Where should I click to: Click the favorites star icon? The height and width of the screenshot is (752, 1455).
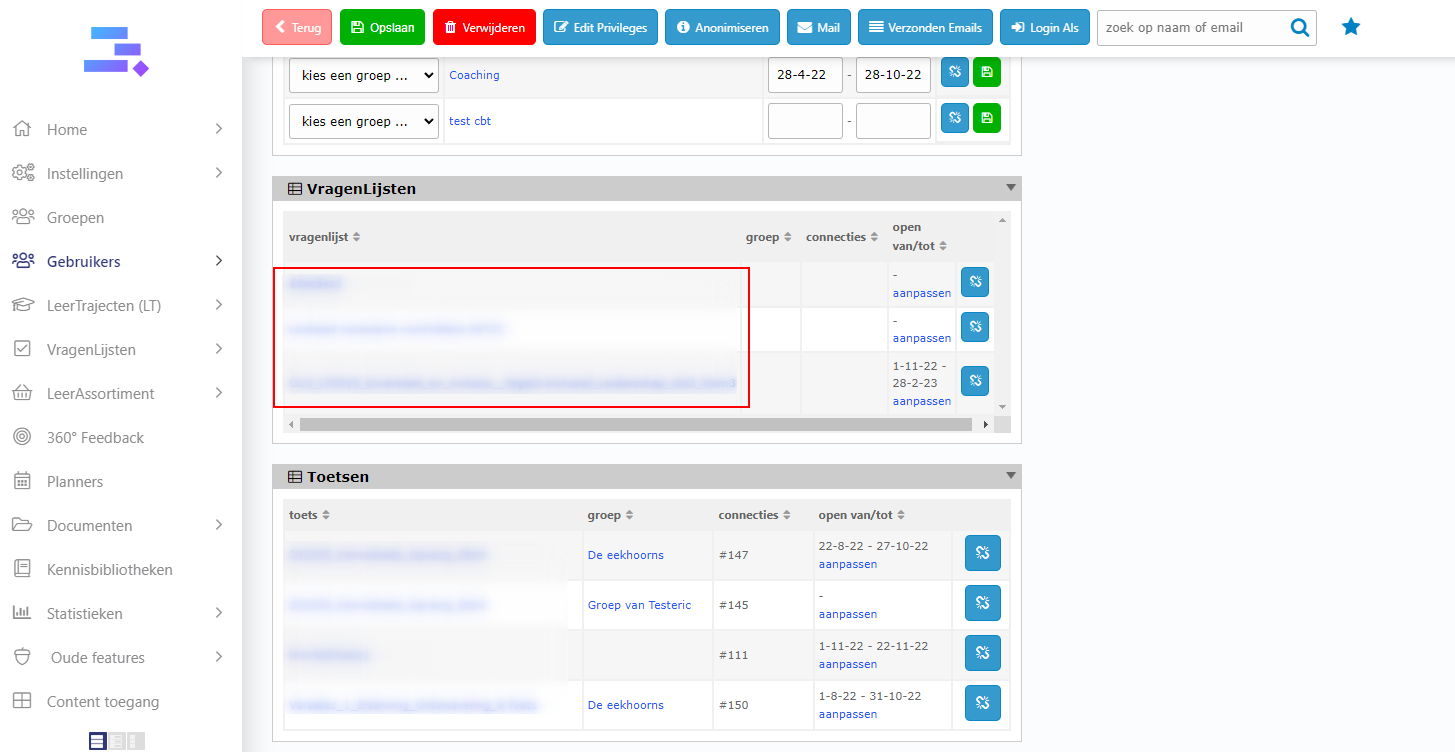(1351, 28)
